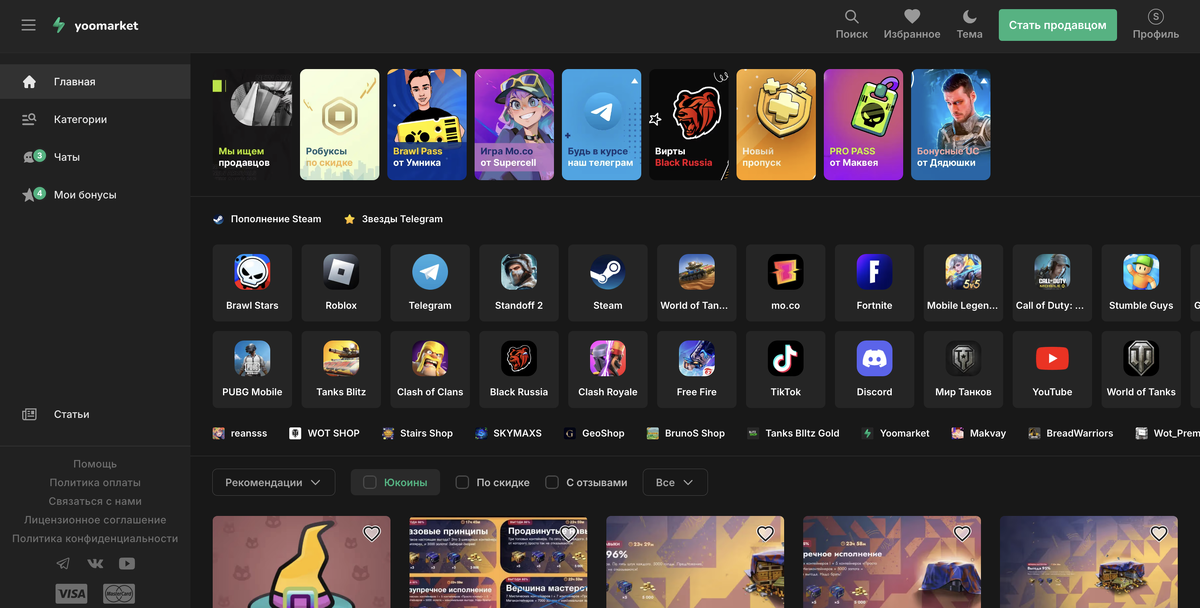1200x608 pixels.
Task: Open the Звезды Telegram link
Action: pos(393,219)
